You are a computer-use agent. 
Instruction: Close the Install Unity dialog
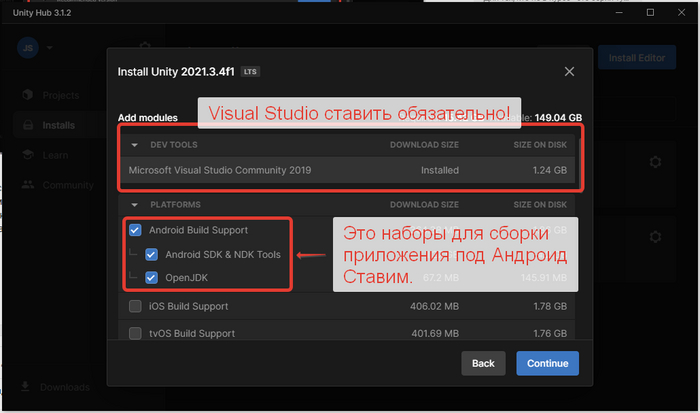pyautogui.click(x=569, y=71)
